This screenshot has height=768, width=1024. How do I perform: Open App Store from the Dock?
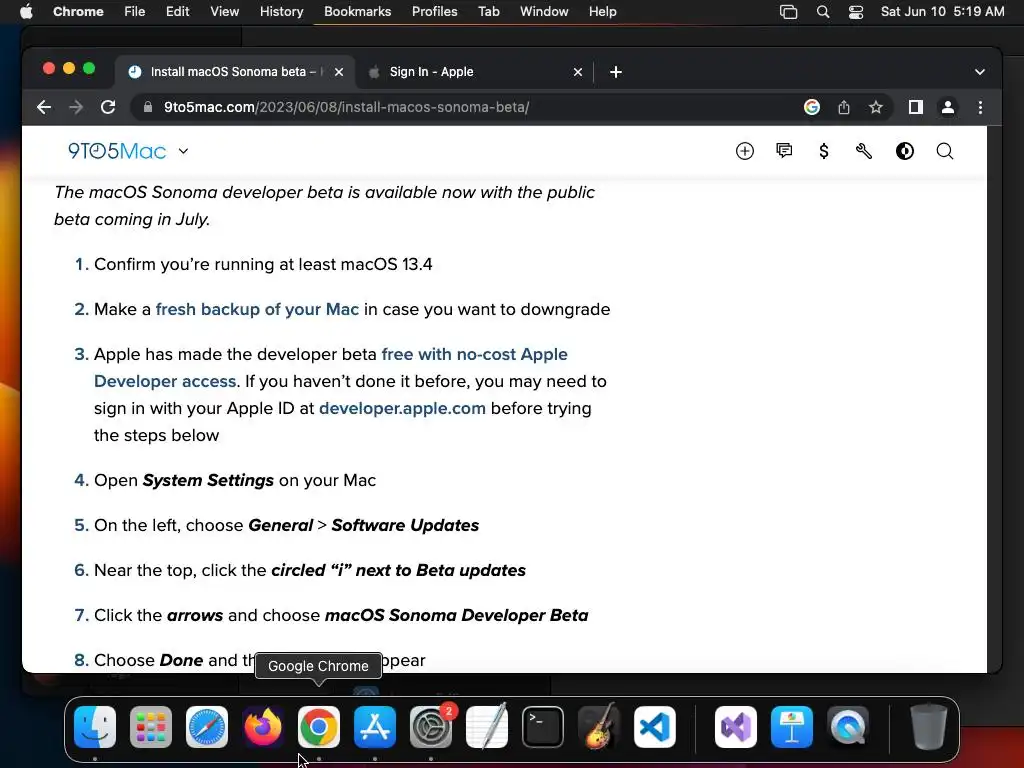[375, 727]
